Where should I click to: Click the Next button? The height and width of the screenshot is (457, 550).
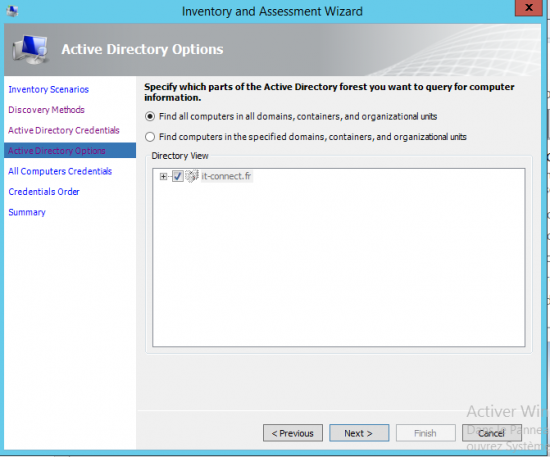tap(359, 433)
